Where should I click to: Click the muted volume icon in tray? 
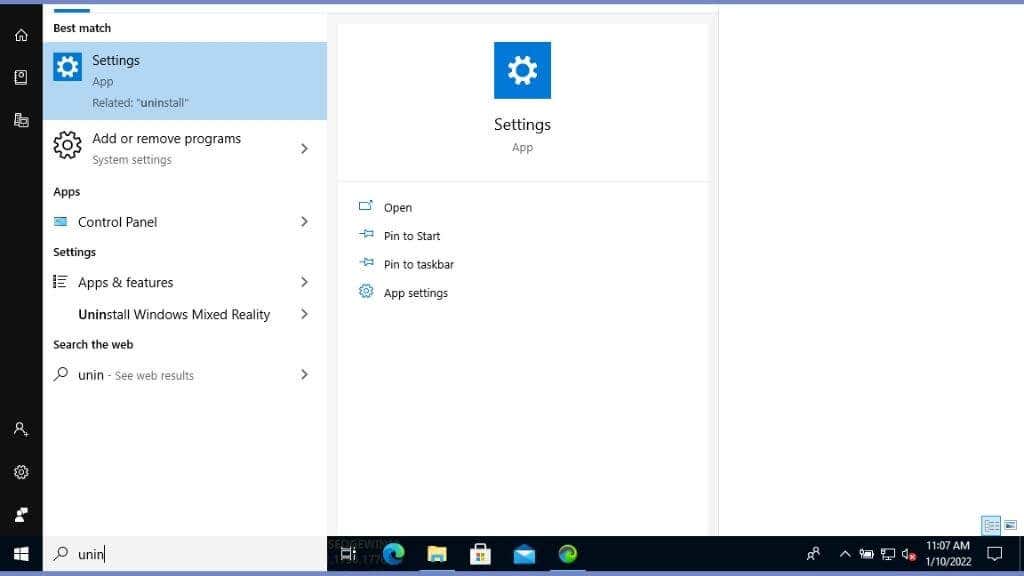coord(908,554)
